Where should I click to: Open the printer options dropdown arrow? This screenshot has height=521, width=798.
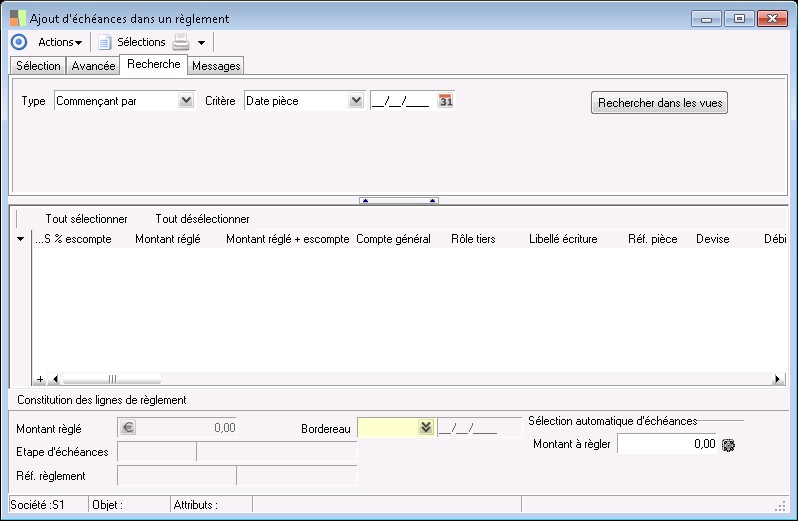click(201, 43)
